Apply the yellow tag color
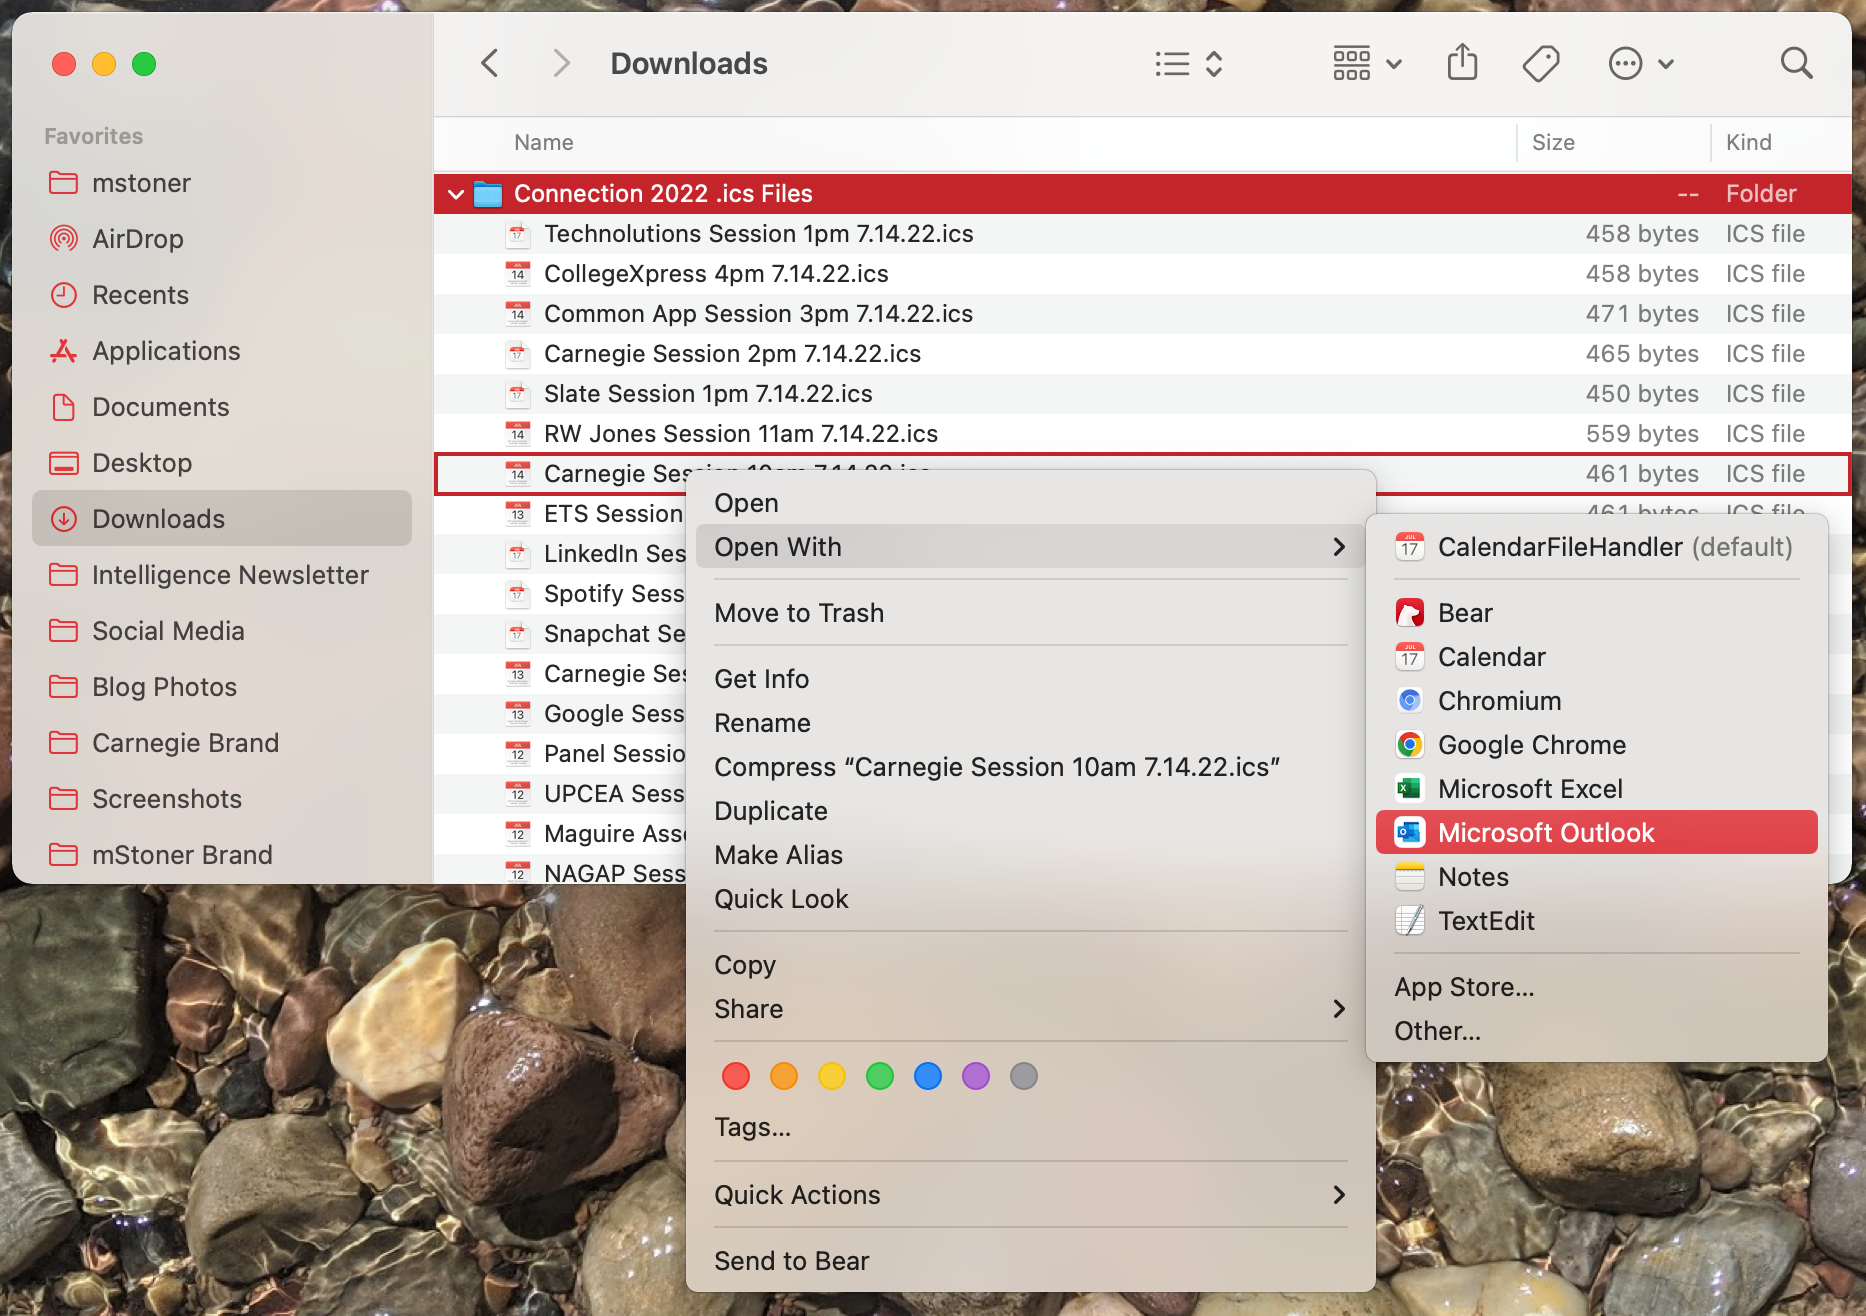This screenshot has height=1316, width=1866. [x=832, y=1076]
